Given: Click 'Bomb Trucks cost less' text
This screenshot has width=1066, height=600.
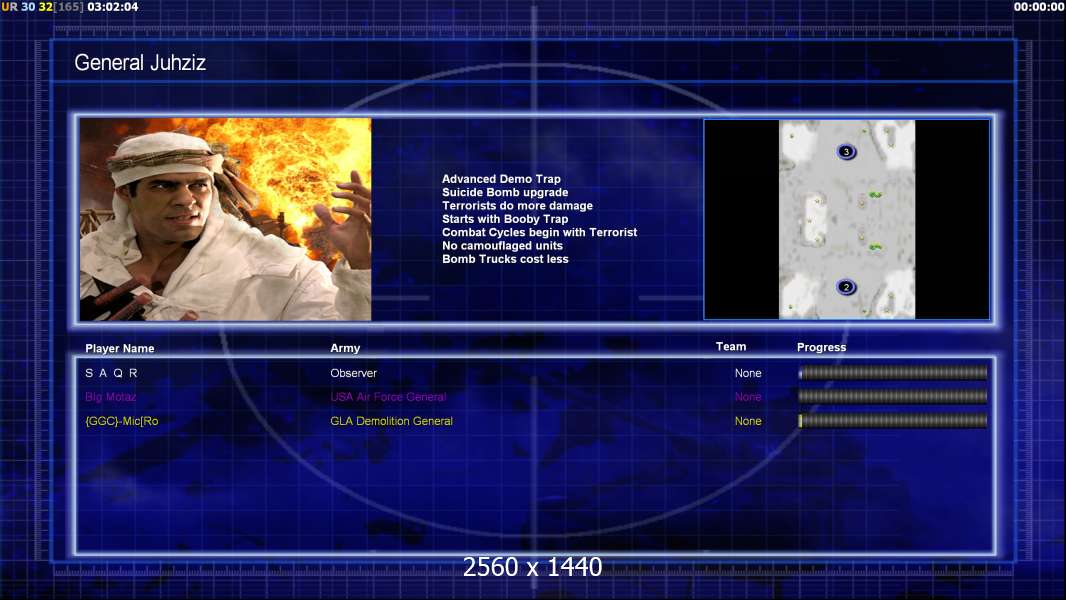Looking at the screenshot, I should coord(505,259).
